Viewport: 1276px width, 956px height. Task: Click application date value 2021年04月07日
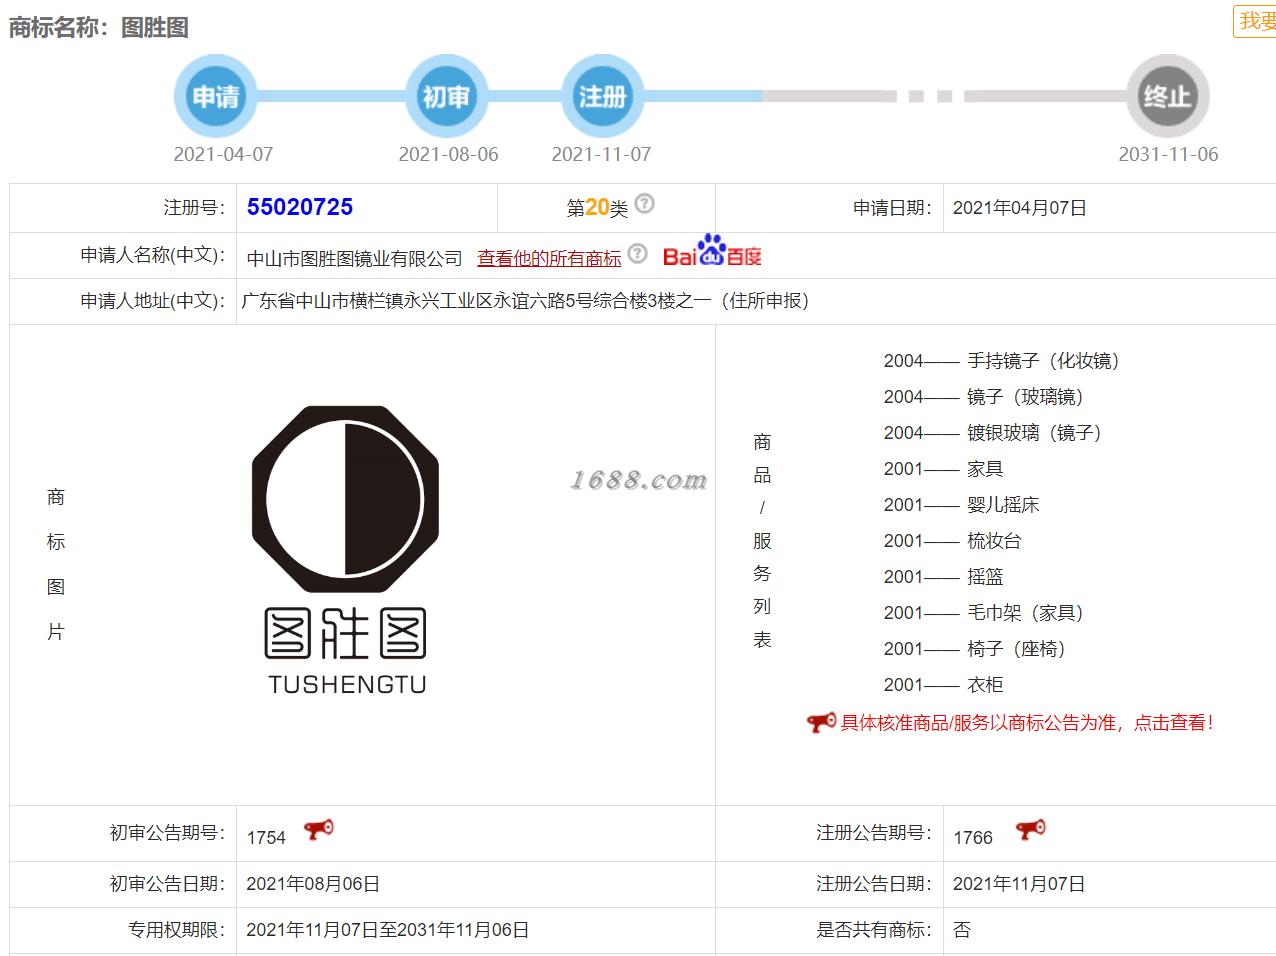pos(1020,208)
